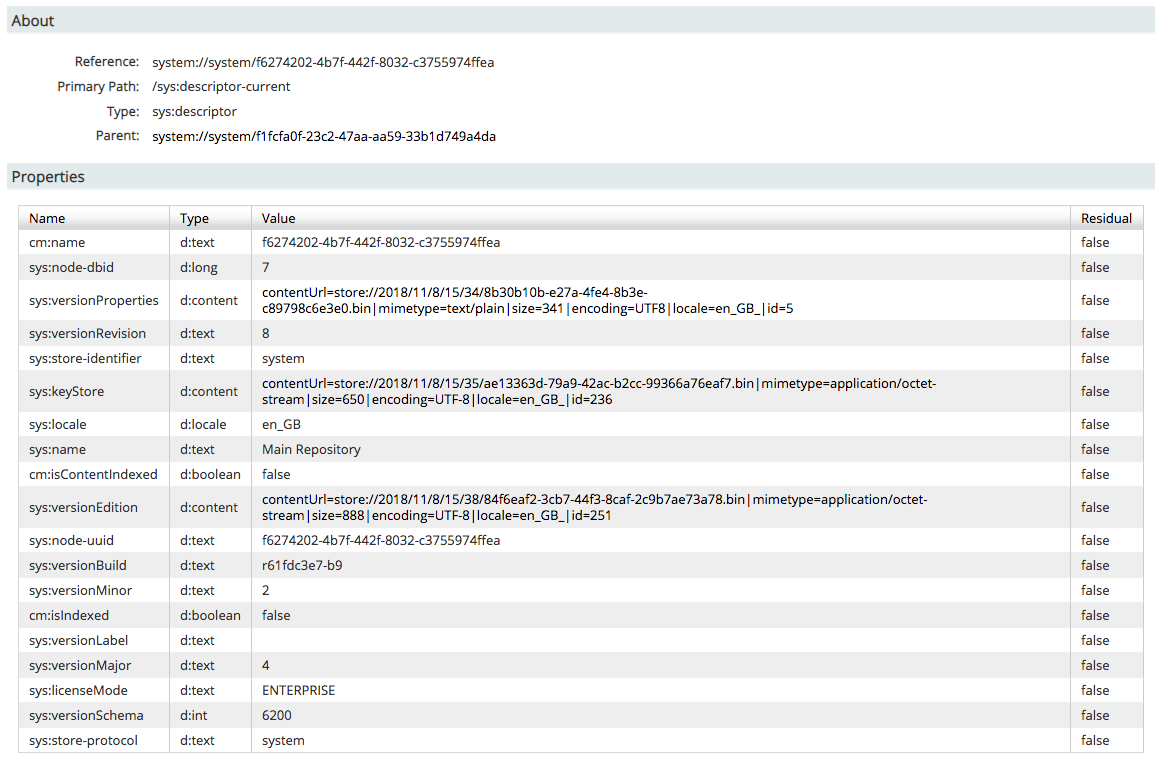Click the About section heading

(33, 21)
